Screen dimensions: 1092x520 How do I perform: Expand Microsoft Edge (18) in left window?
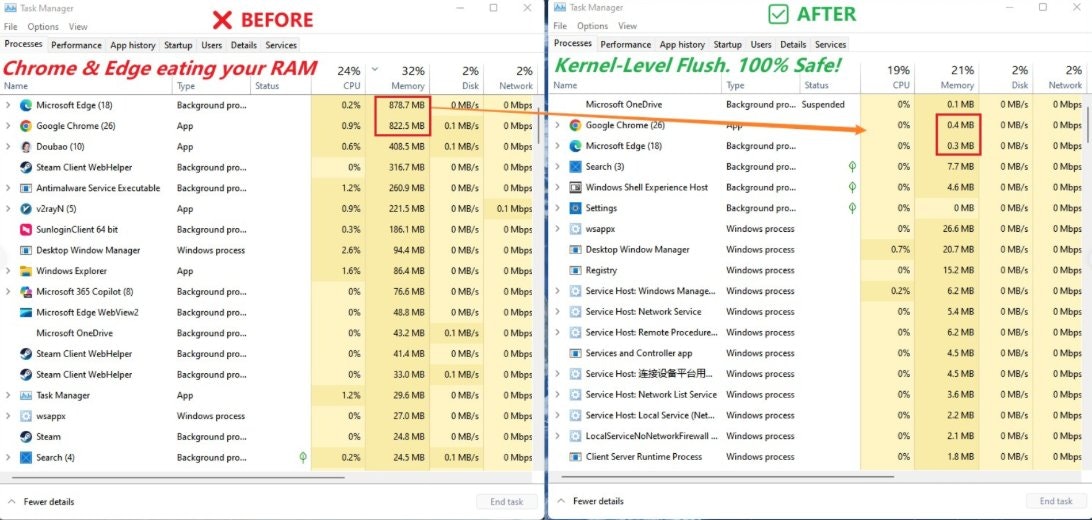(x=8, y=105)
